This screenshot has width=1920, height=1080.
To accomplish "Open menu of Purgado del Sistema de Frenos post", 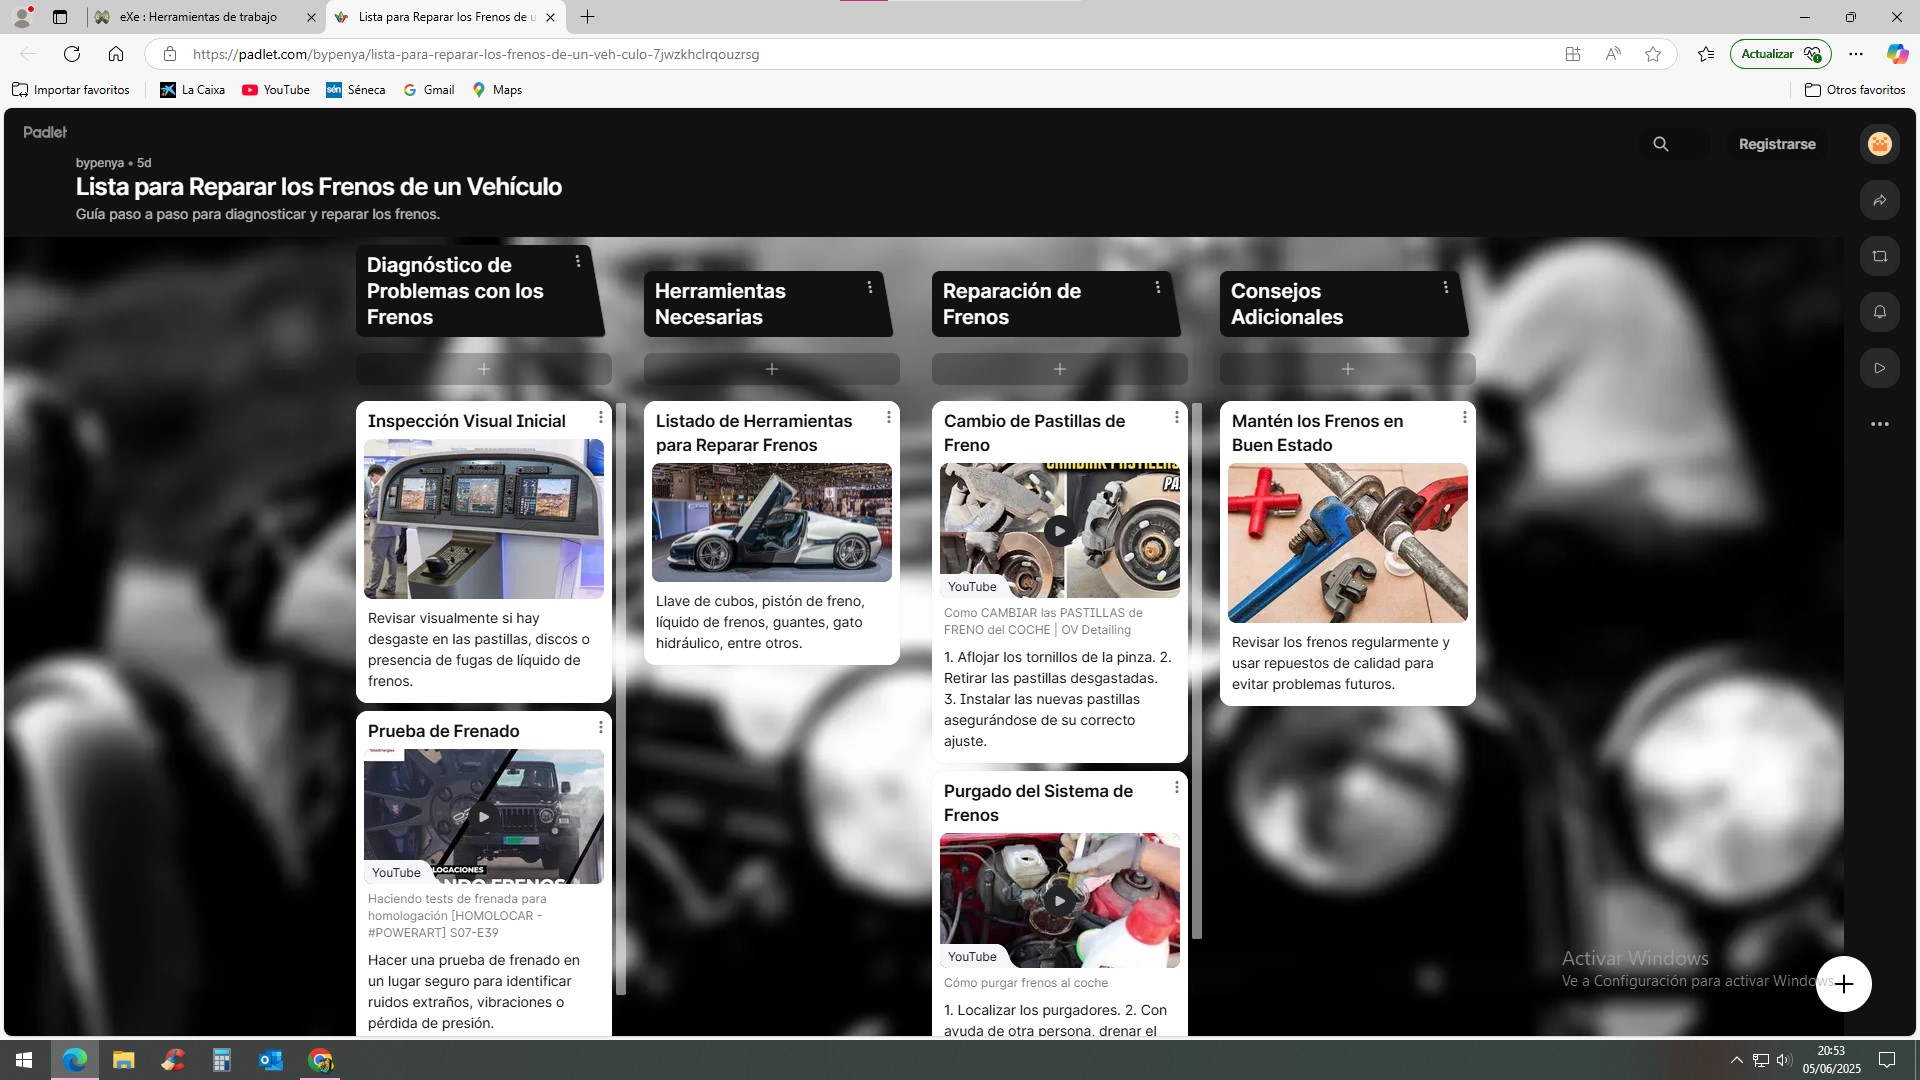I will (1177, 787).
